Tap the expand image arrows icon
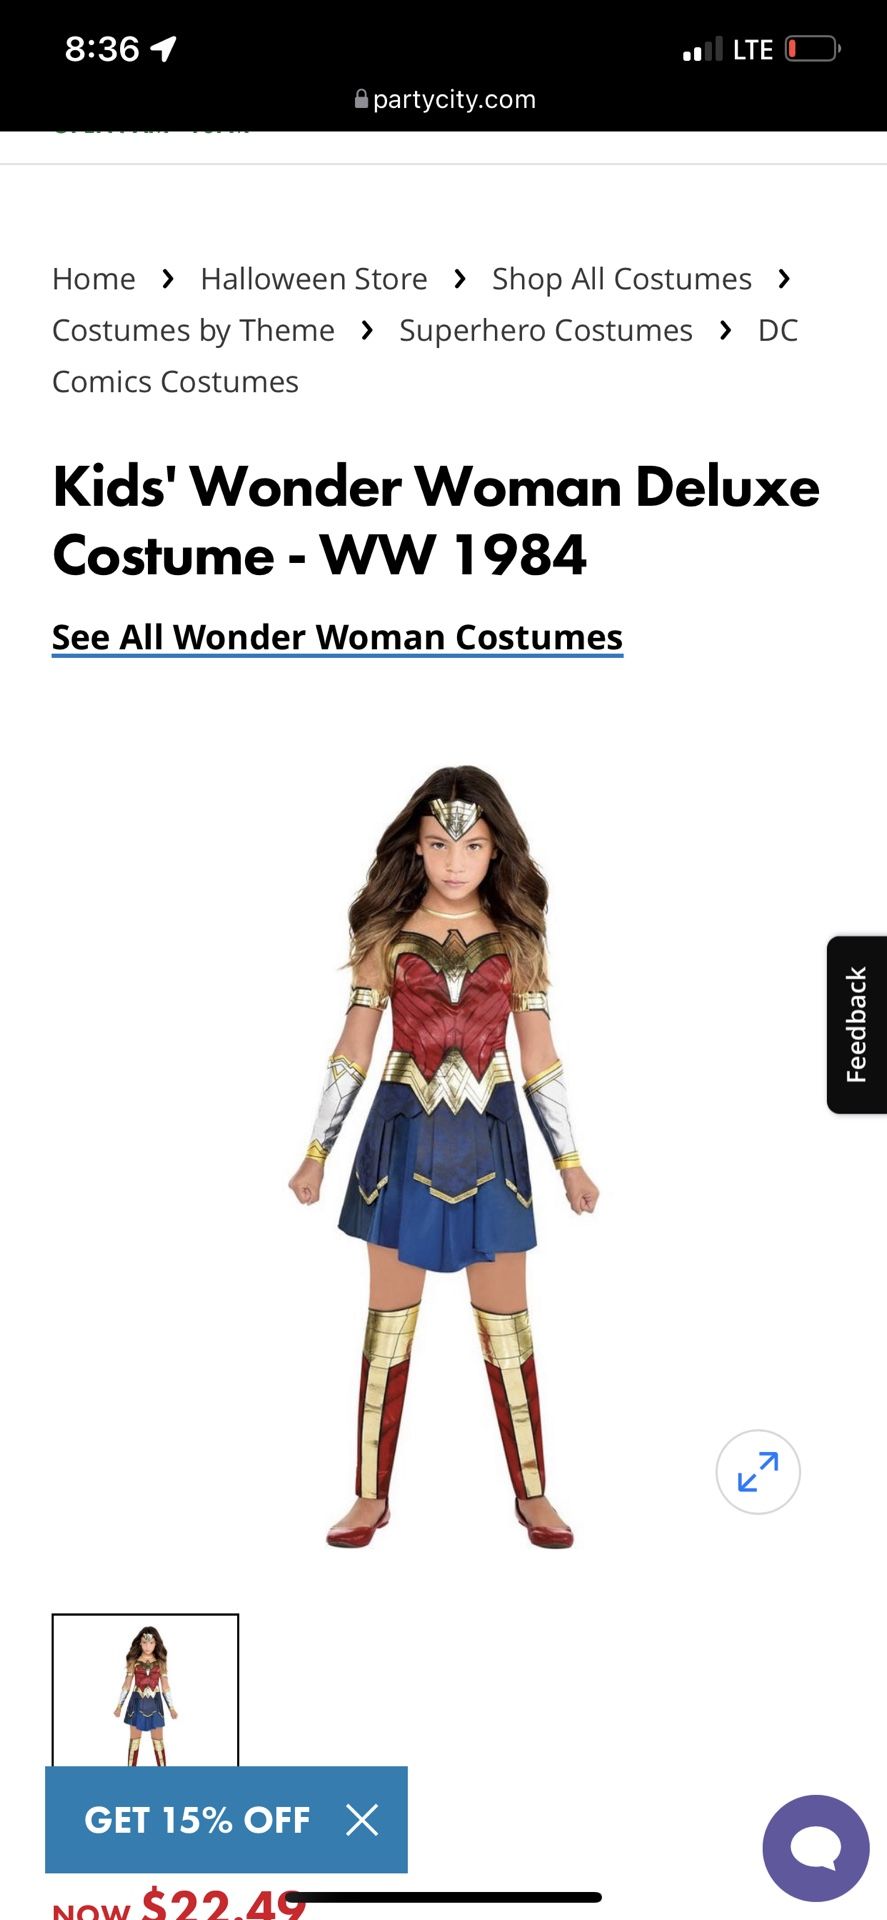 (x=758, y=1471)
